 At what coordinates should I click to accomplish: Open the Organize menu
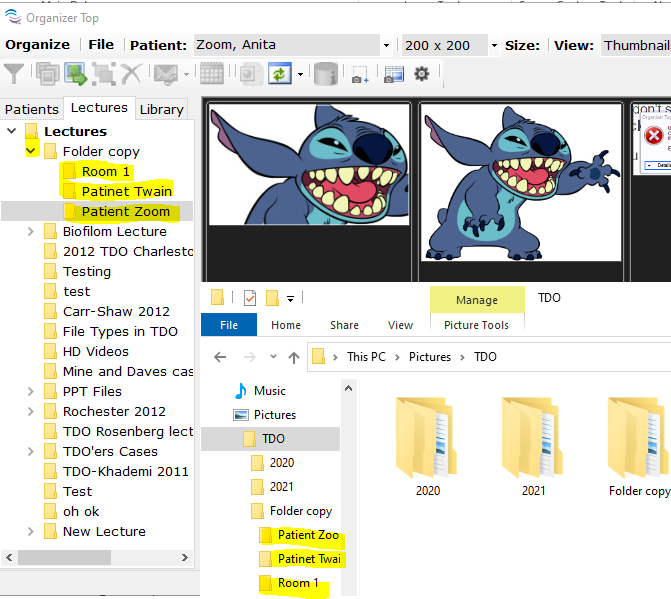pyautogui.click(x=38, y=45)
